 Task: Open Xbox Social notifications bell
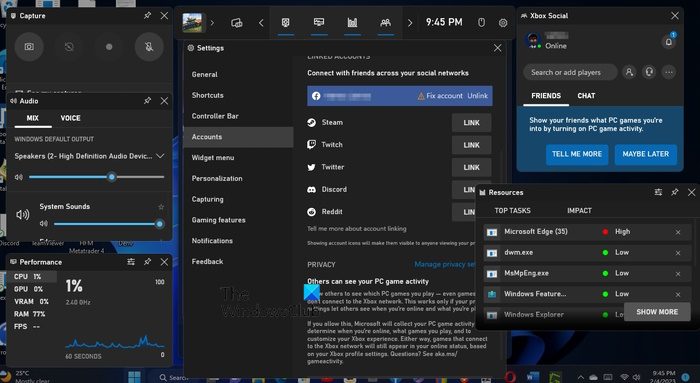(669, 42)
